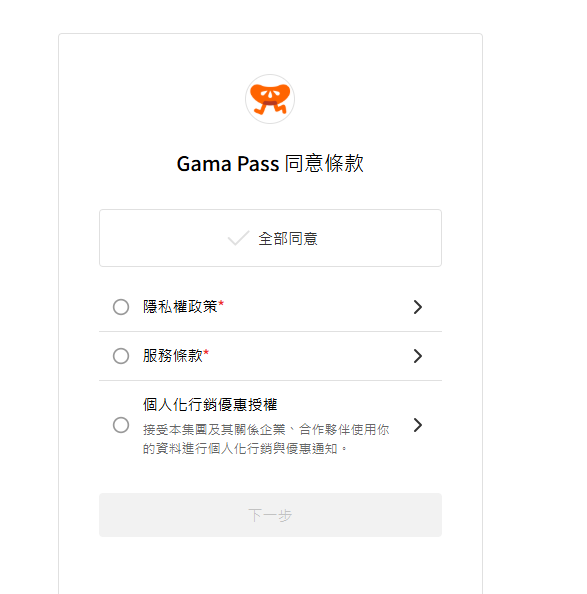This screenshot has width=587, height=594.
Task: Click the disabled 下一步 button
Action: 270,515
